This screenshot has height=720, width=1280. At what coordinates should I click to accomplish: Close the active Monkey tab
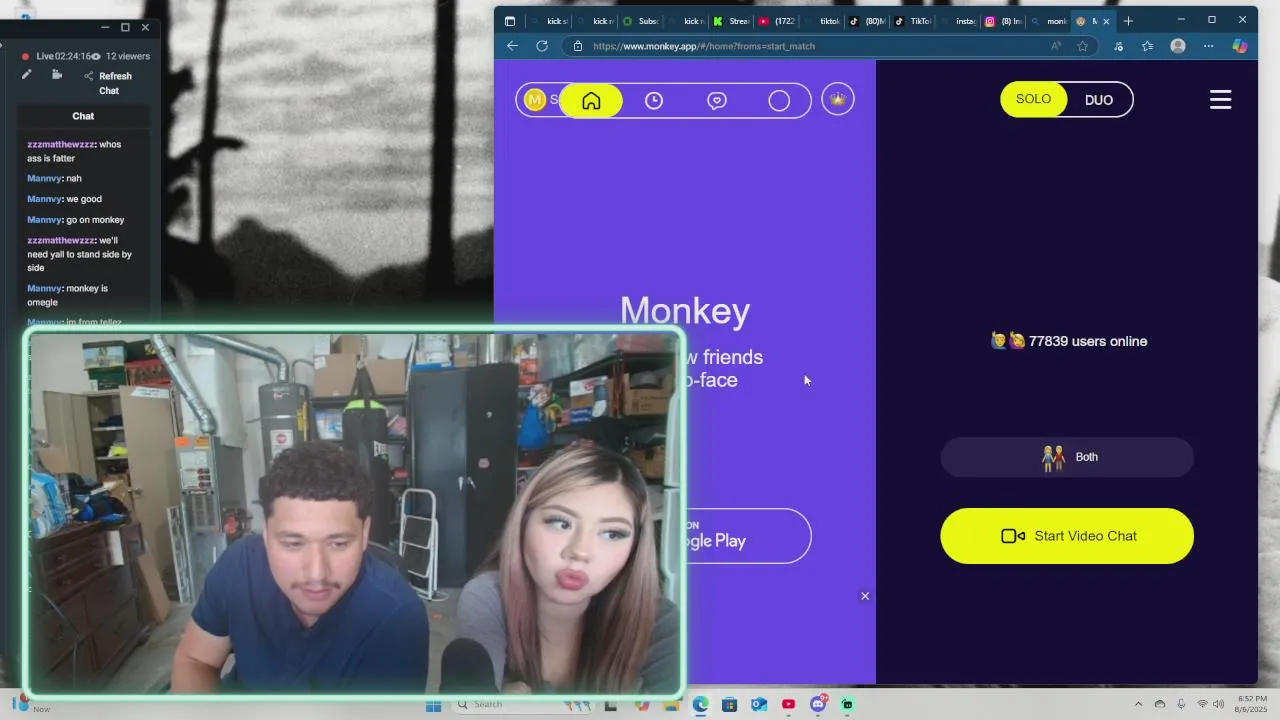[1105, 21]
